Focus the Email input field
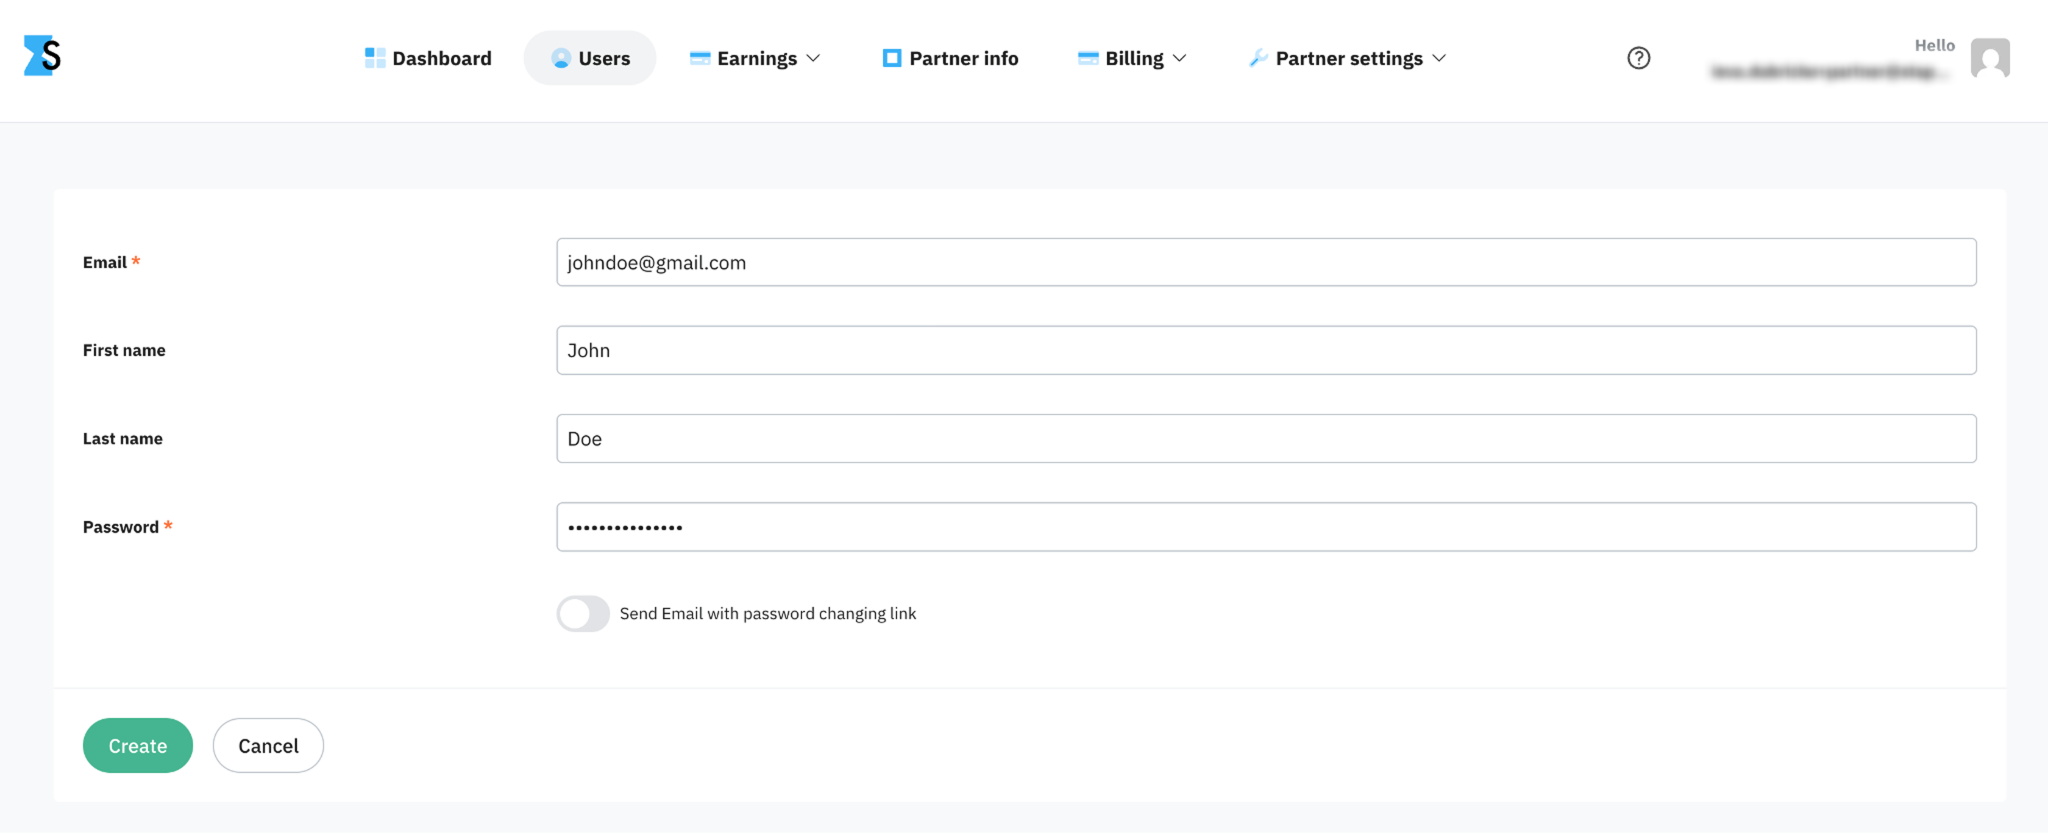Image resolution: width=2048 pixels, height=833 pixels. [1266, 262]
